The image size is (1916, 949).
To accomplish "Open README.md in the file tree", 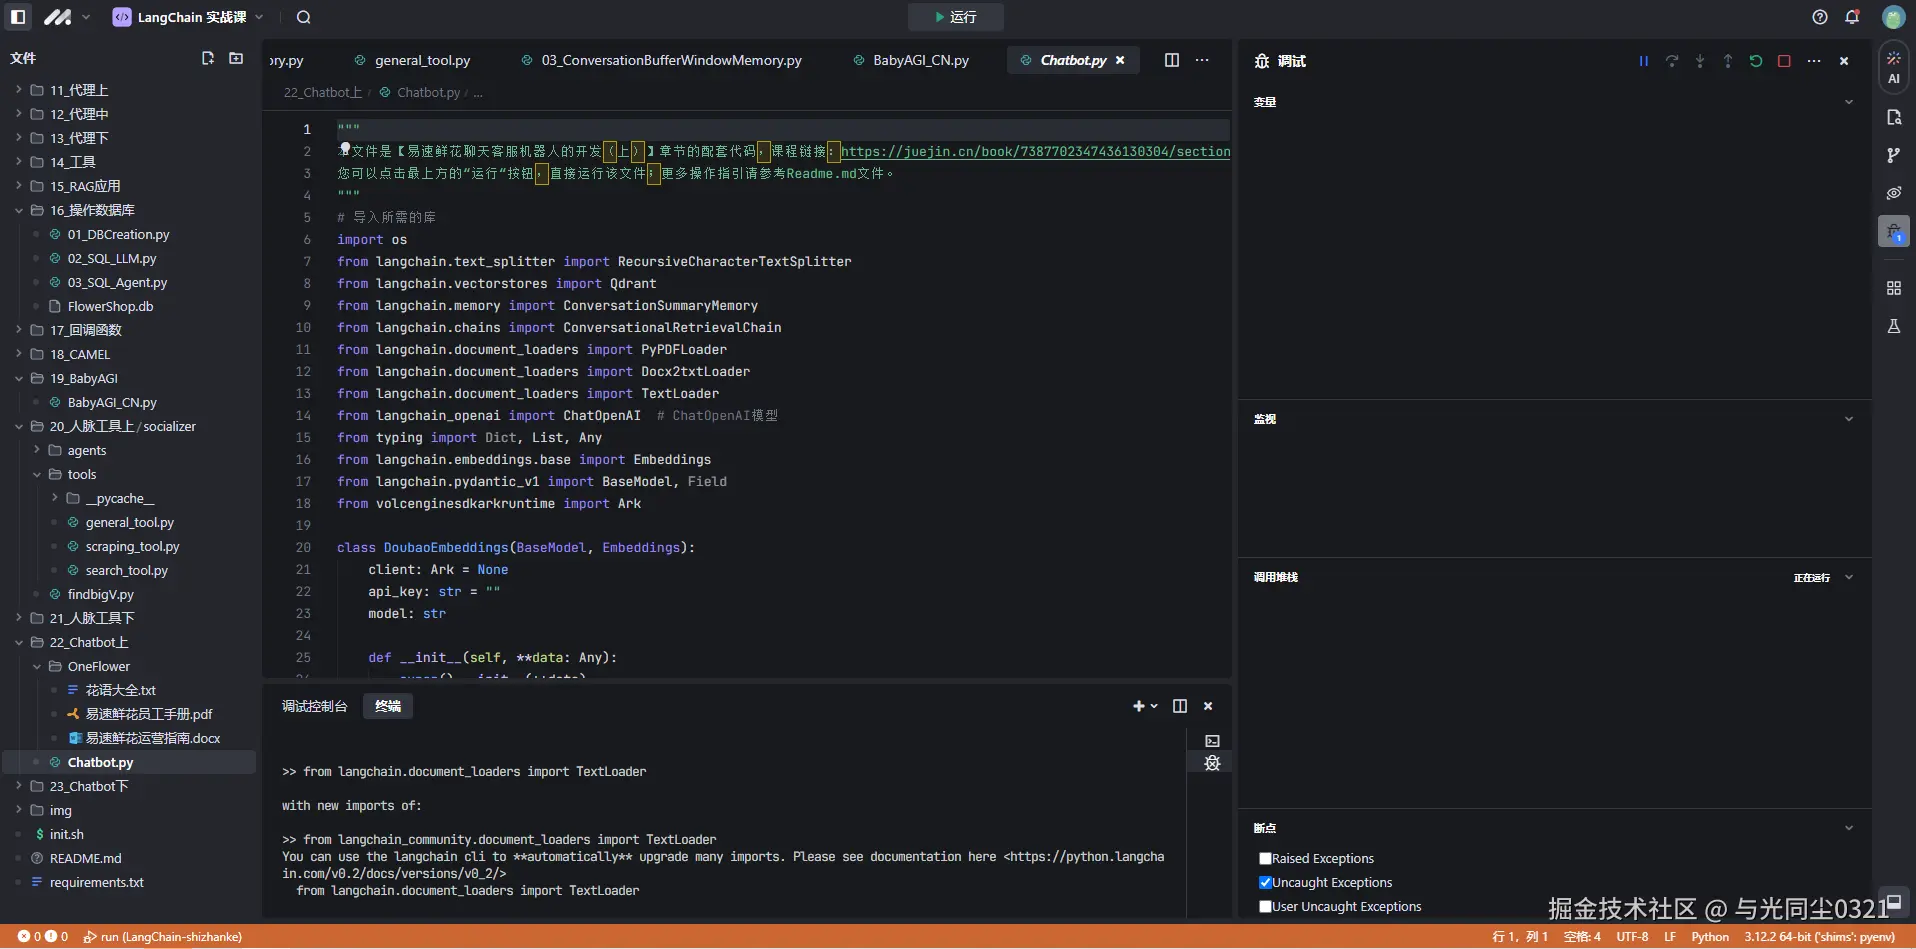I will (85, 858).
